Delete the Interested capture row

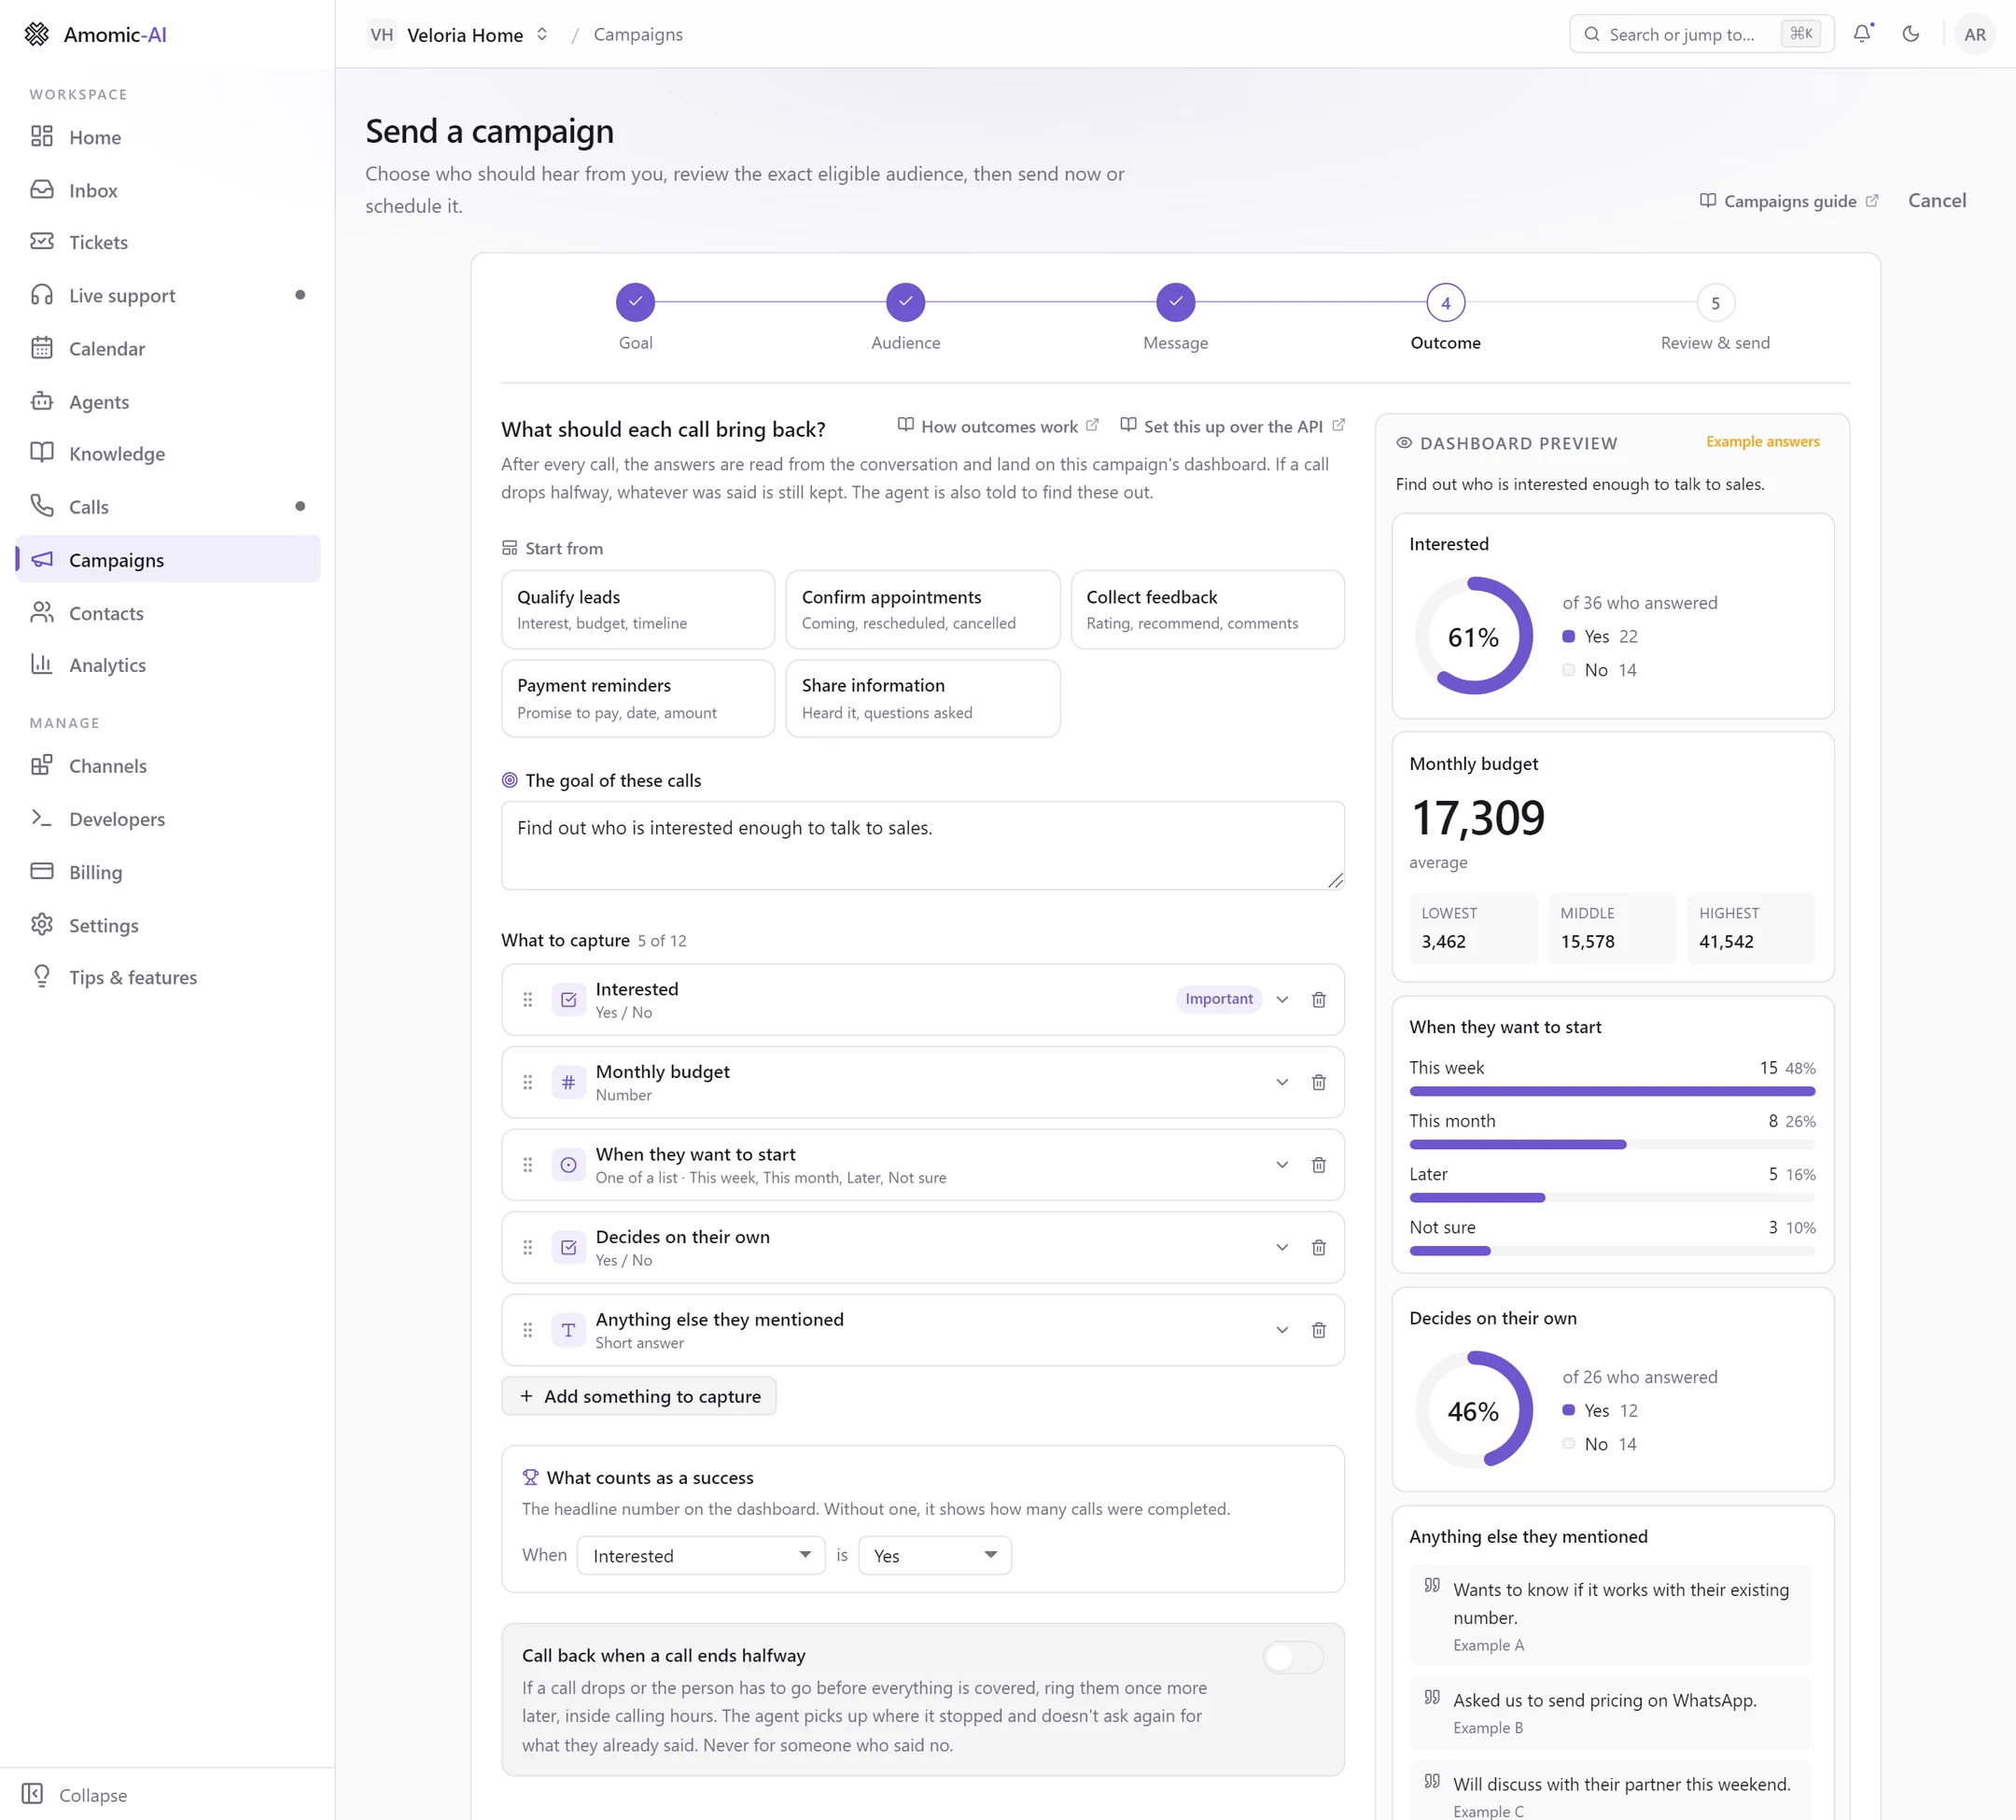pos(1319,999)
